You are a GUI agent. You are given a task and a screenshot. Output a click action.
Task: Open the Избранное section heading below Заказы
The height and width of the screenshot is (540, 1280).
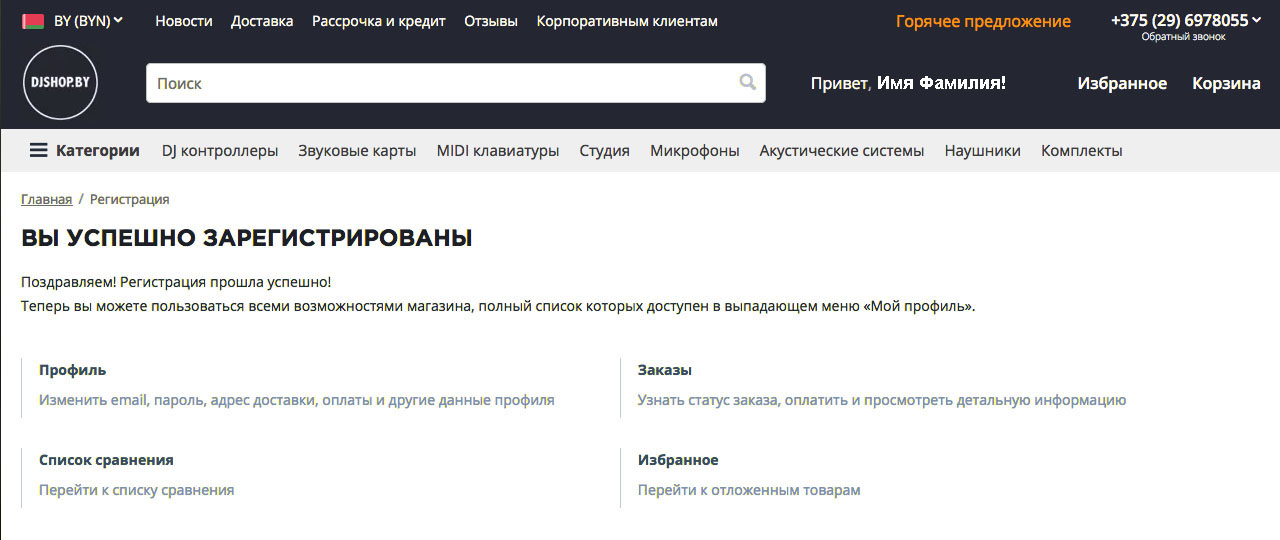(678, 460)
